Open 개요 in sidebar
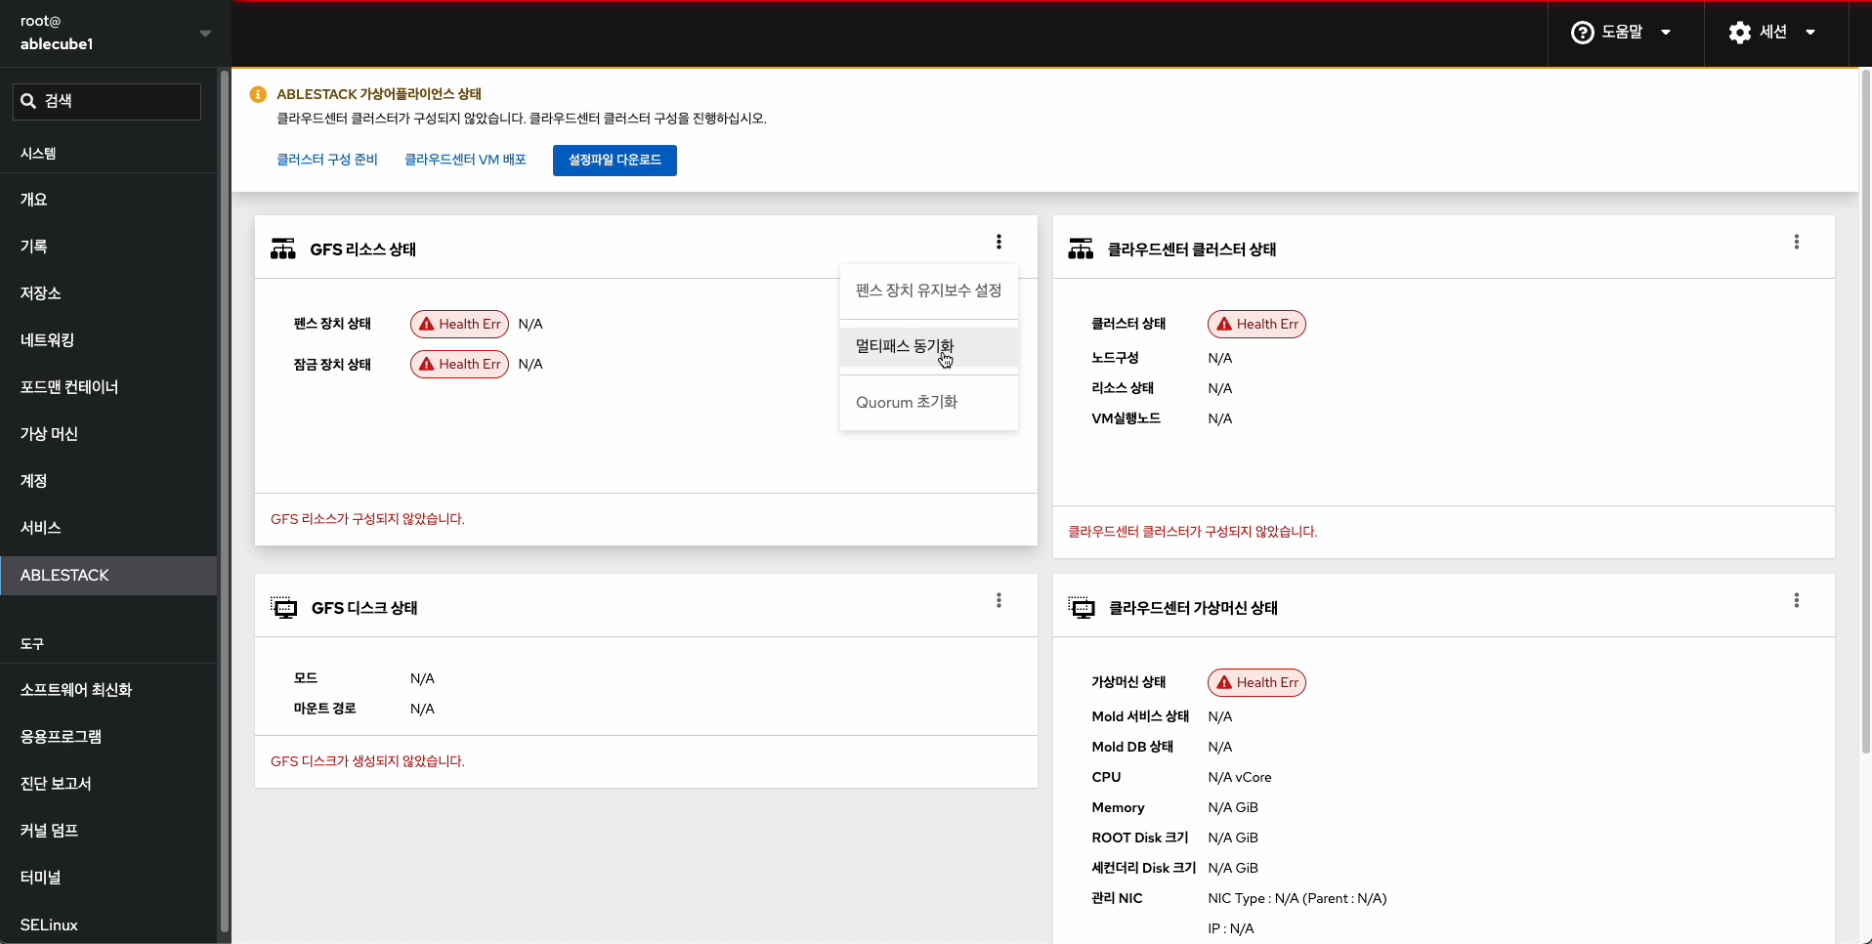Viewport: 1872px width, 944px height. [x=108, y=199]
